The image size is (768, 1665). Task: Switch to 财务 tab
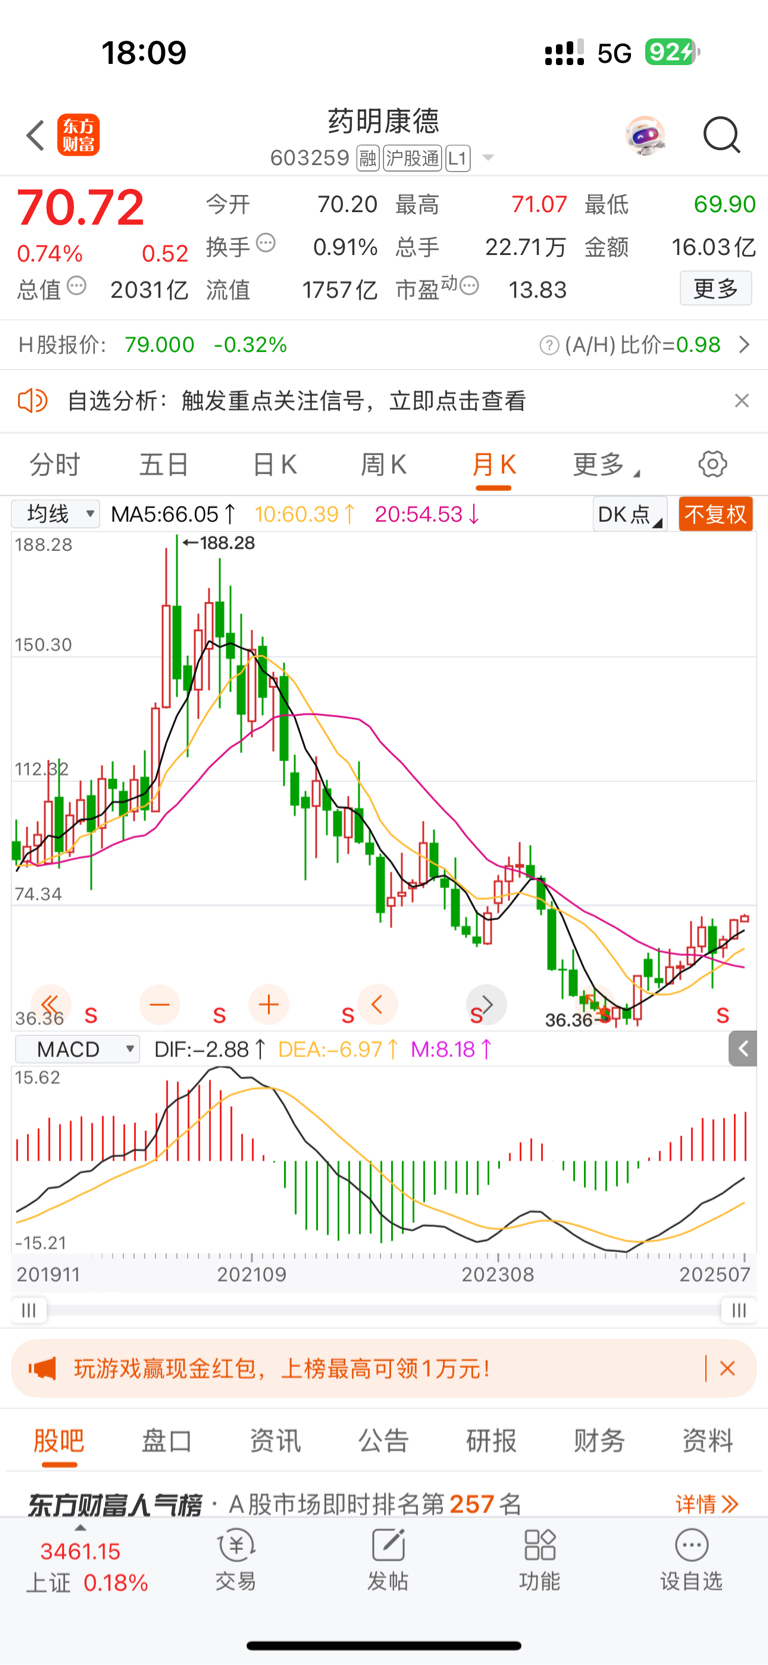599,1440
